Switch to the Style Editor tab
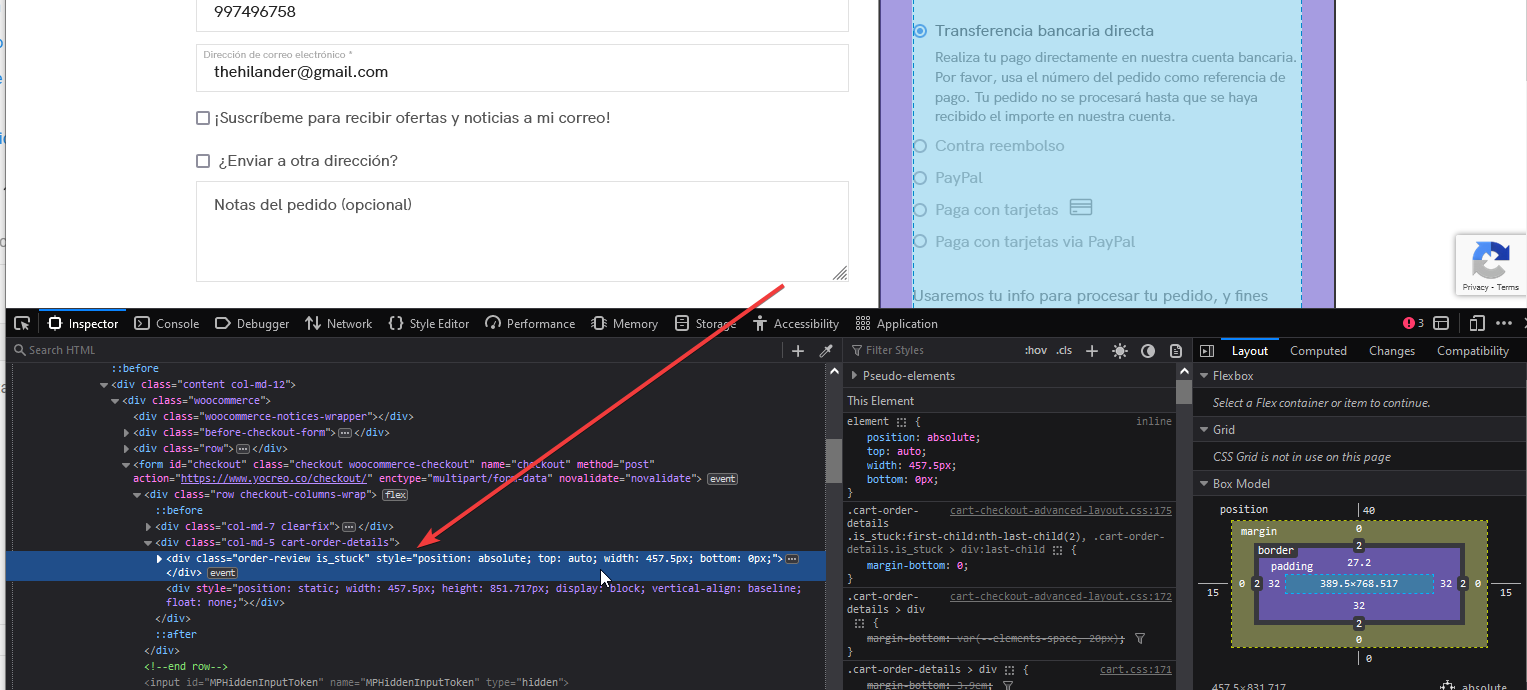The height and width of the screenshot is (690, 1527). click(x=428, y=323)
